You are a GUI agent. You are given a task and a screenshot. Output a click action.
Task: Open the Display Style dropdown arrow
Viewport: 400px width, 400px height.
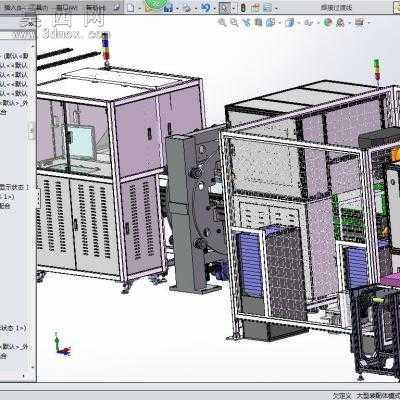[298, 23]
